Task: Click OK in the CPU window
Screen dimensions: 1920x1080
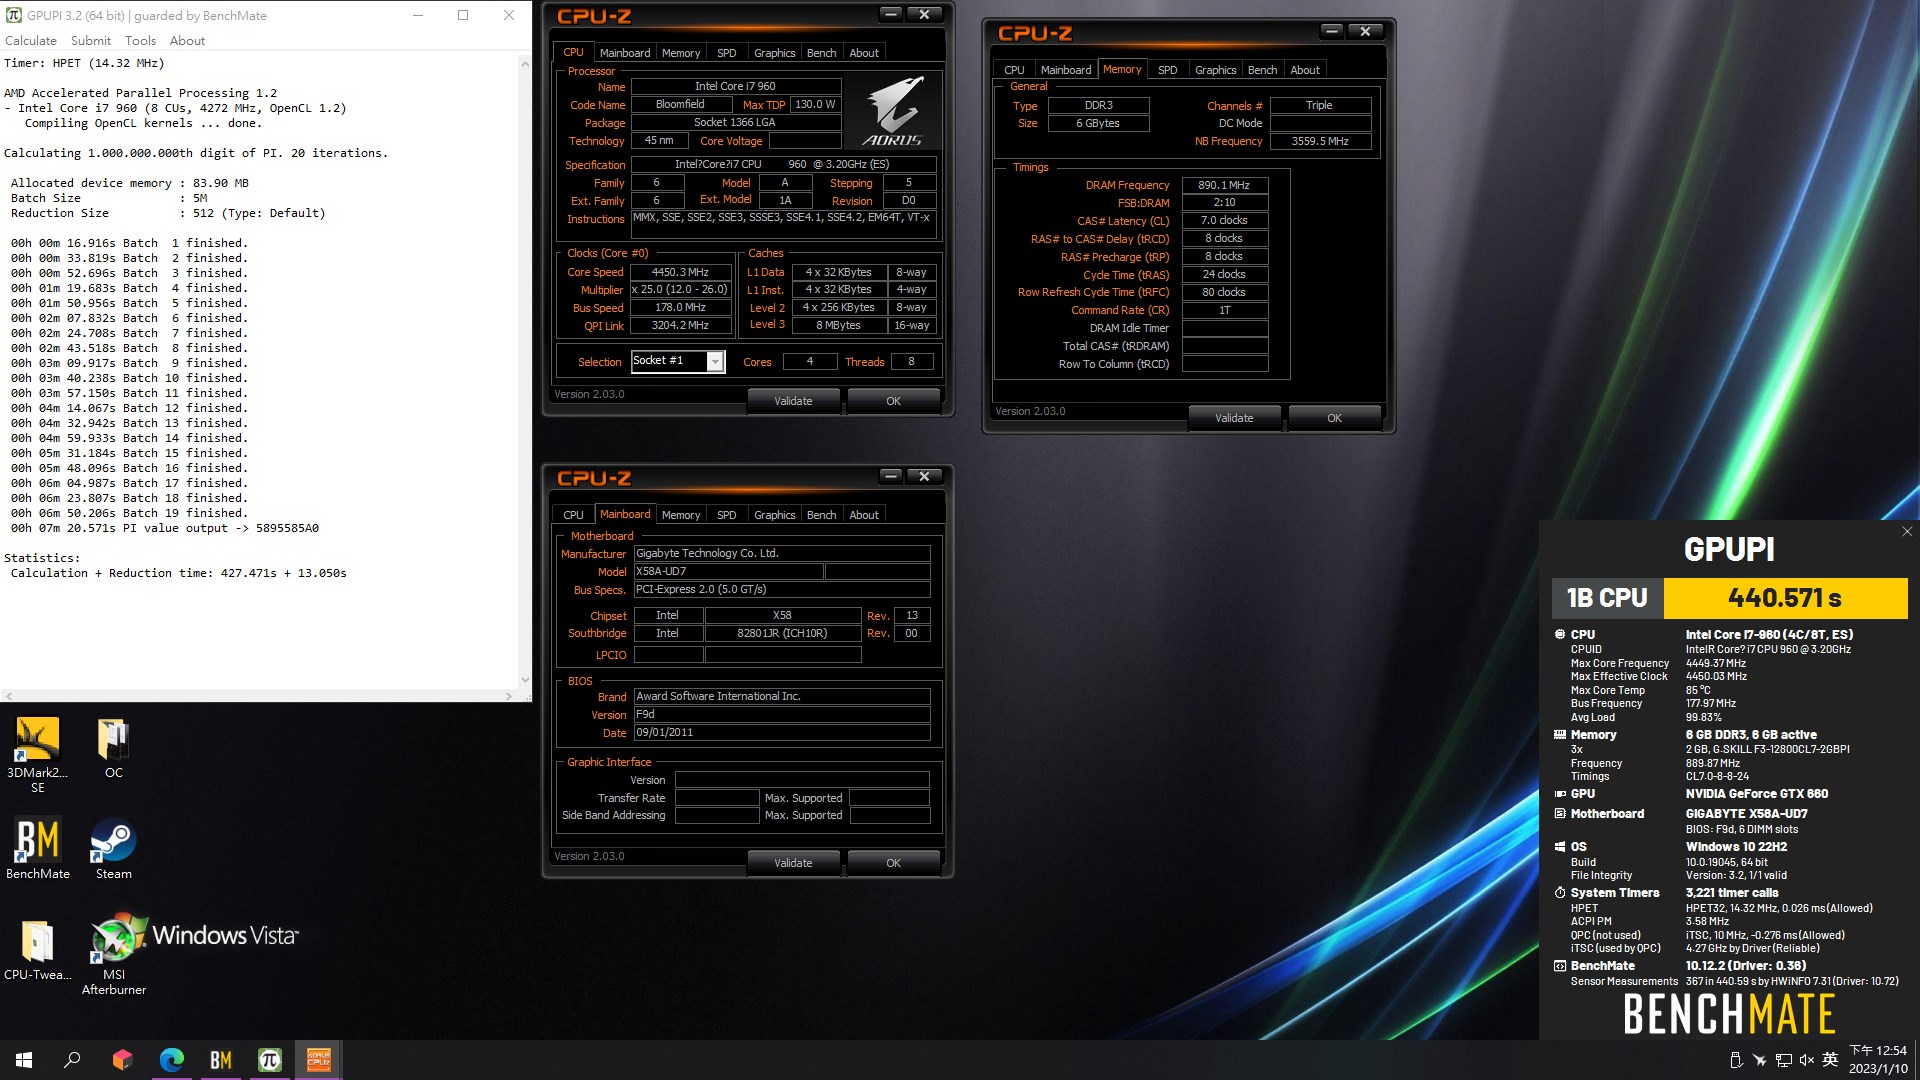Action: tap(893, 401)
